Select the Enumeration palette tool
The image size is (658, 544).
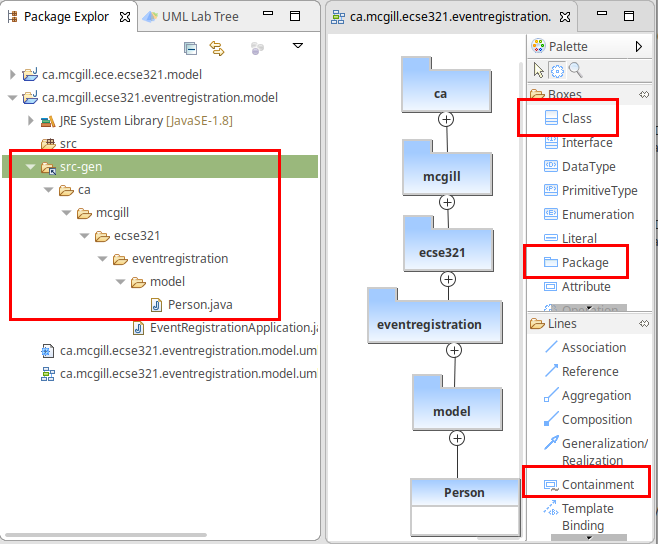tap(589, 214)
